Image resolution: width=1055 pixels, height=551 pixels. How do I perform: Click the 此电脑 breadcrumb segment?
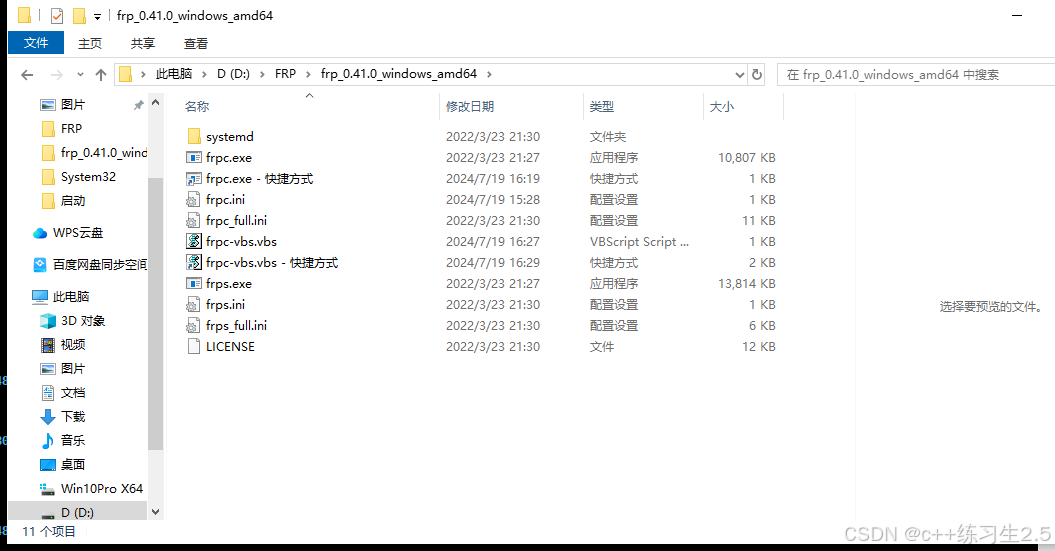tap(174, 74)
